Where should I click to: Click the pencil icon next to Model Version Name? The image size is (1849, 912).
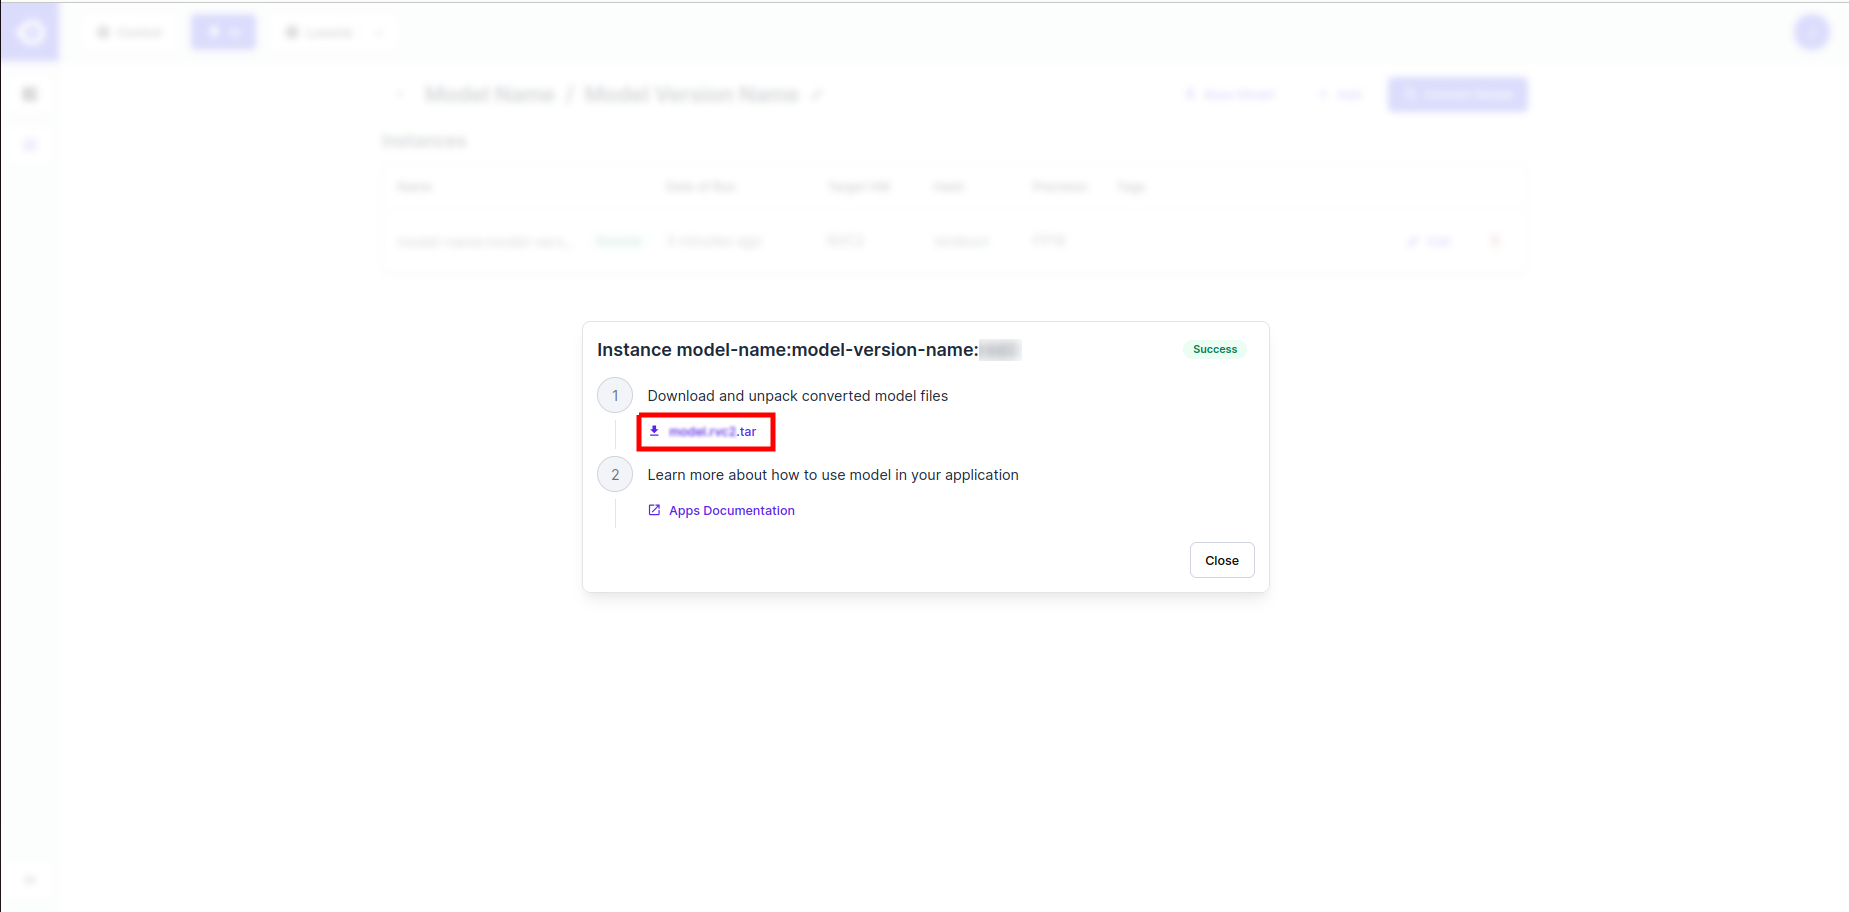tap(816, 95)
